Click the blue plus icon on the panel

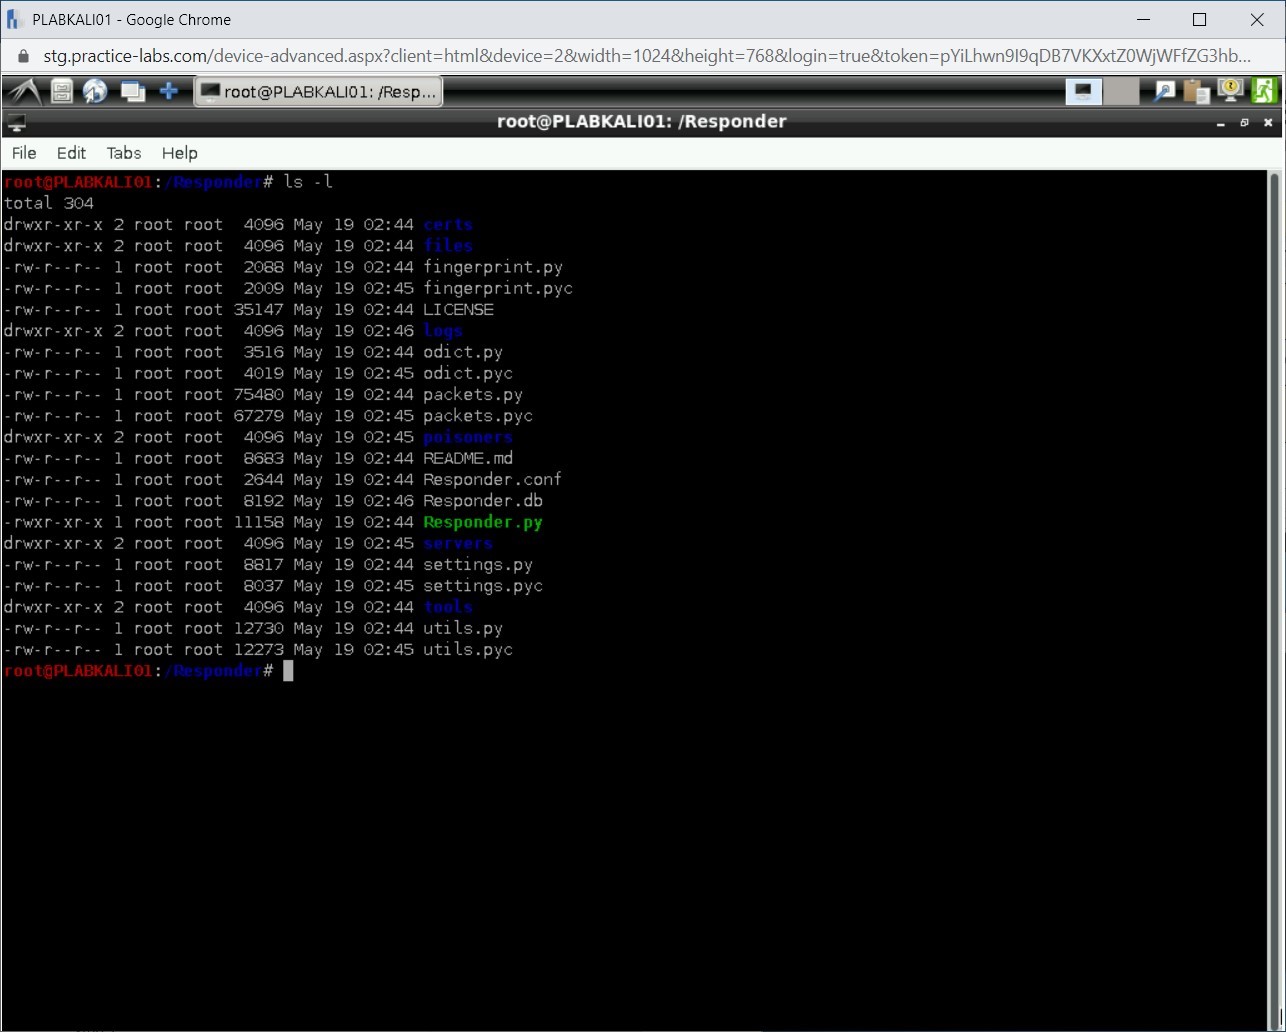pos(168,91)
